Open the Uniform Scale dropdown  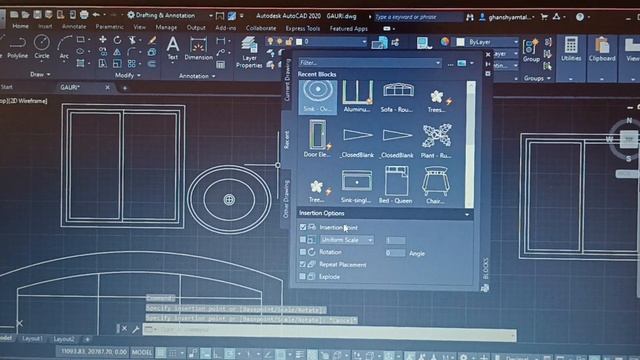point(347,240)
